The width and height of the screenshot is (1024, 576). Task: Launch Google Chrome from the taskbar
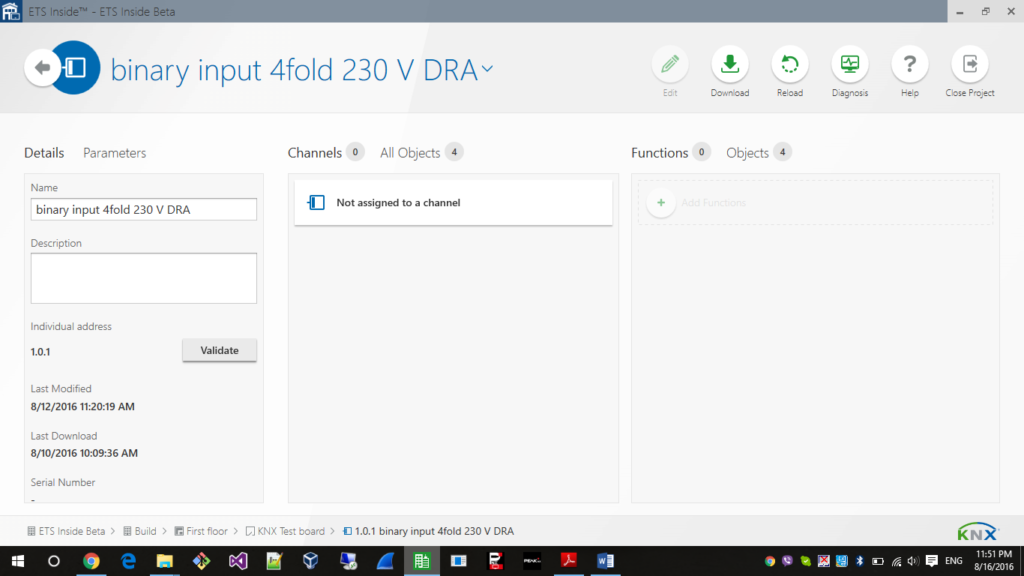(91, 561)
